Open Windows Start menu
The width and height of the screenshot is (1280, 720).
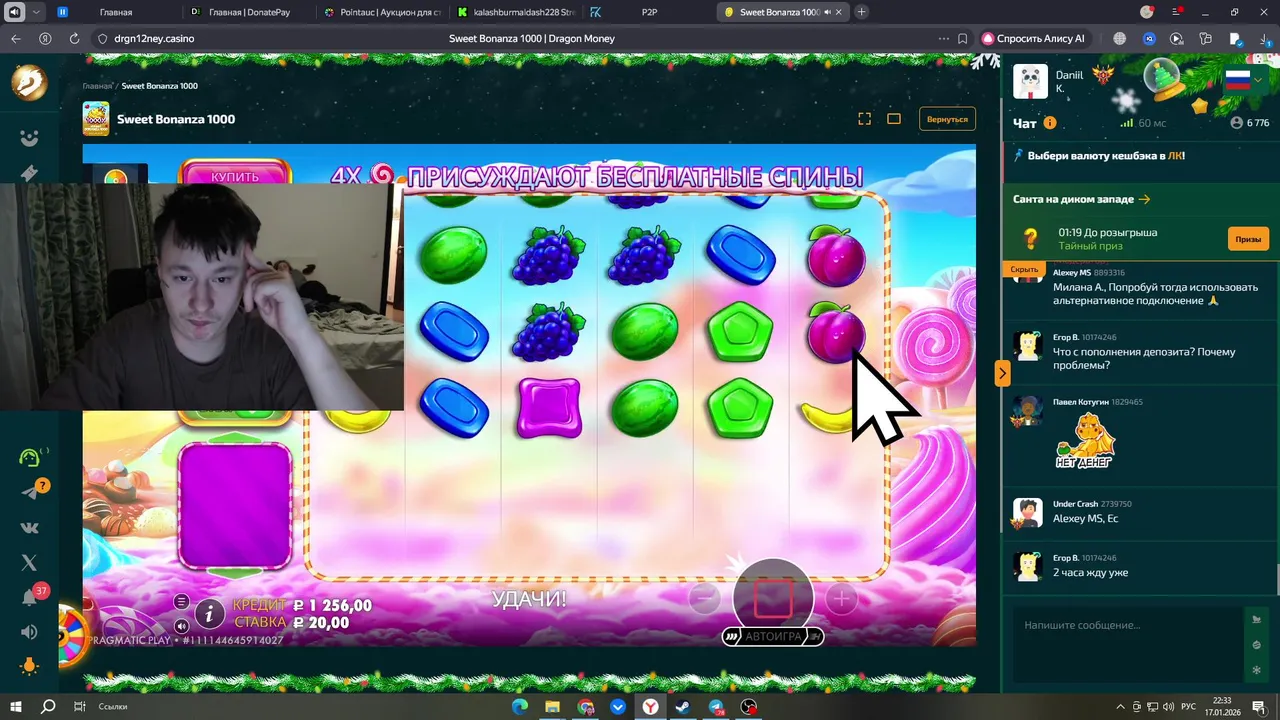coord(15,706)
